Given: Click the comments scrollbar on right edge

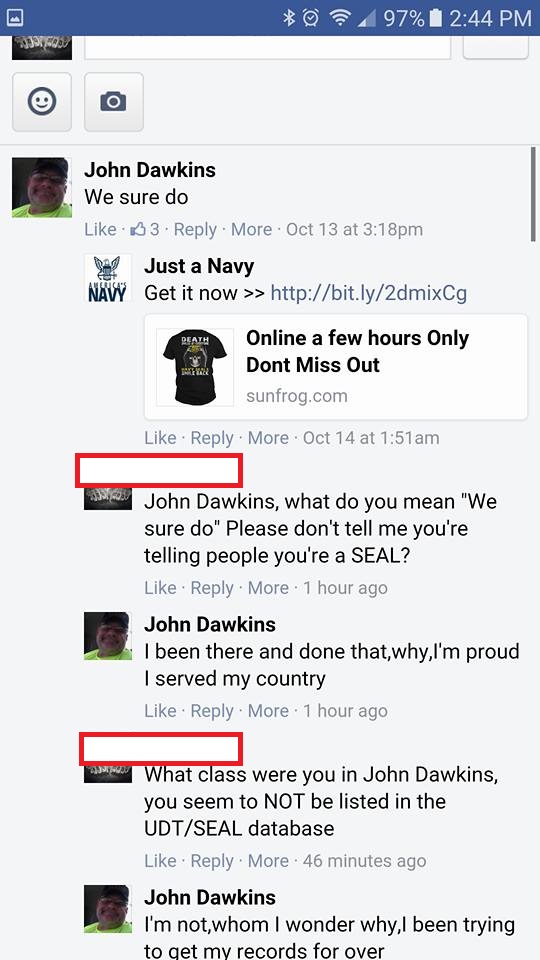Looking at the screenshot, I should coord(534,193).
